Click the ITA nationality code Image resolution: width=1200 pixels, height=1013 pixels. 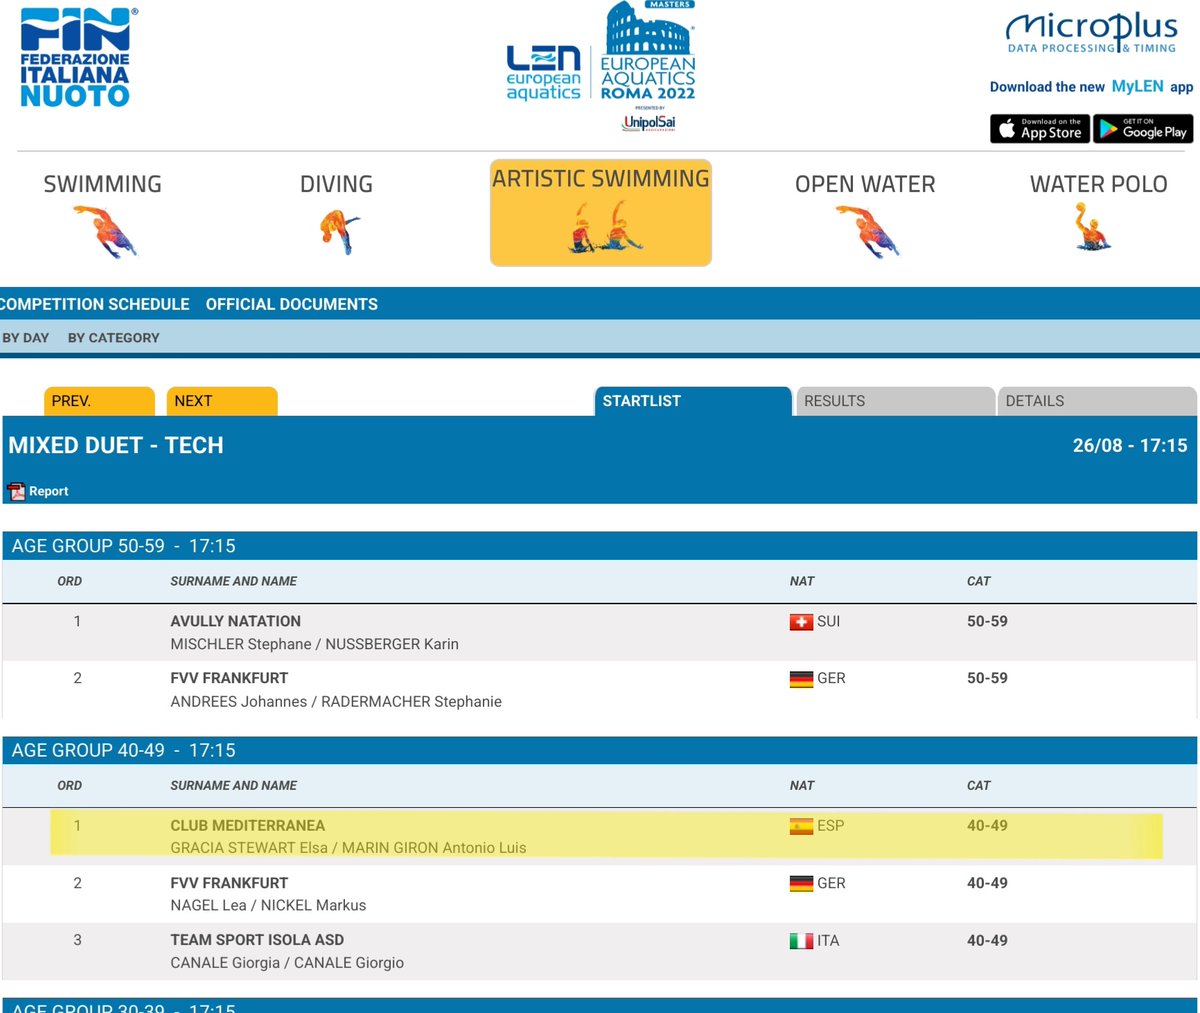coord(829,941)
